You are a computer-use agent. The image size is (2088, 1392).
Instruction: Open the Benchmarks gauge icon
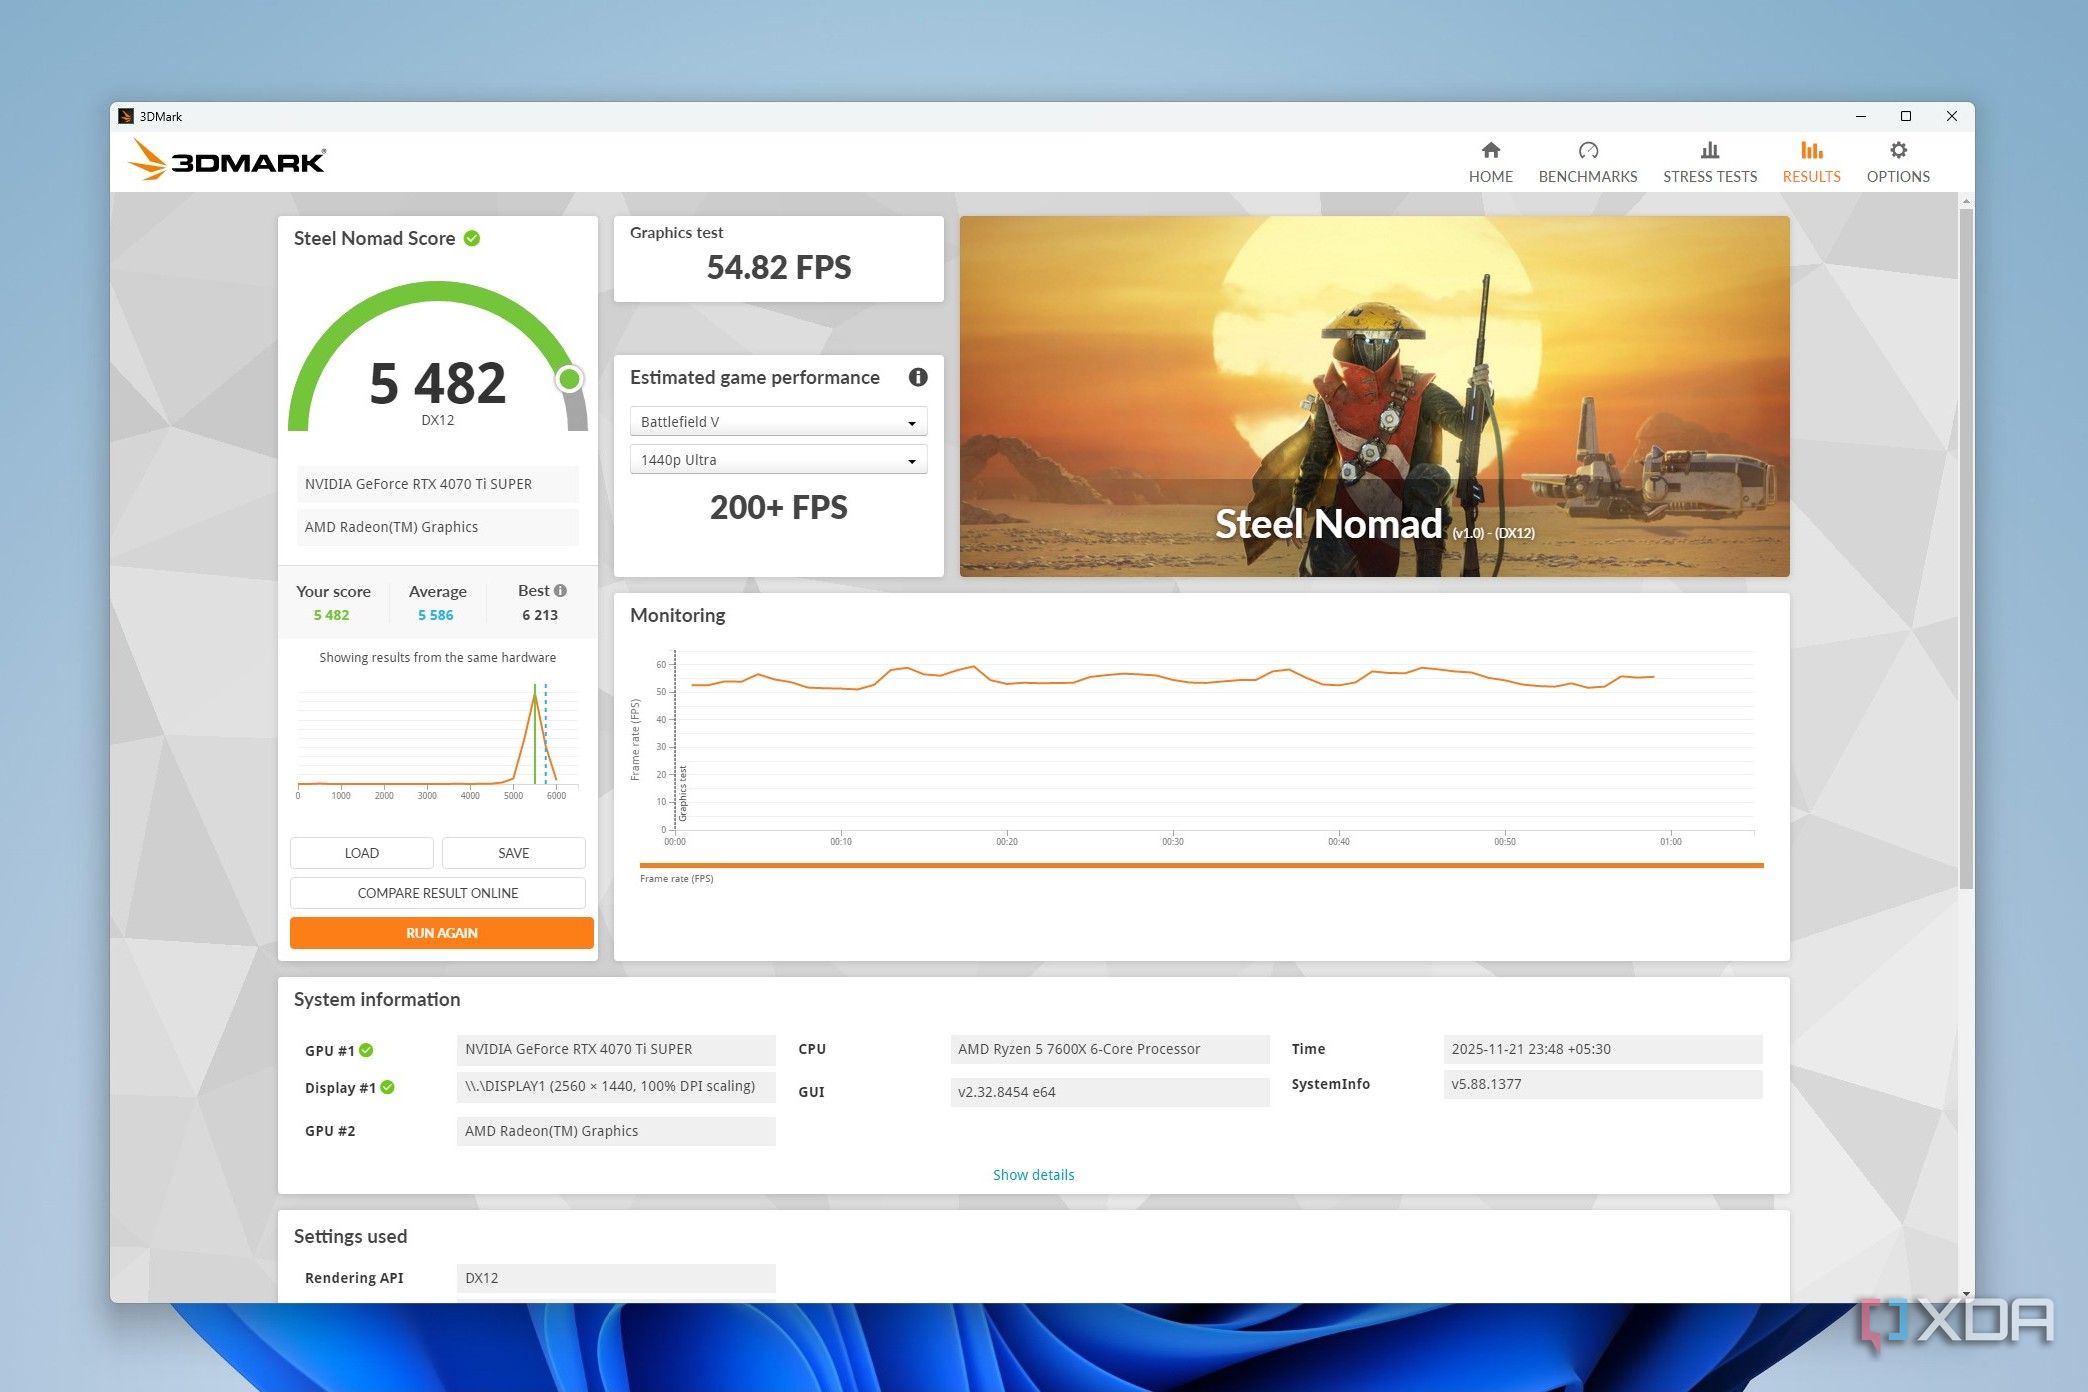pos(1587,151)
